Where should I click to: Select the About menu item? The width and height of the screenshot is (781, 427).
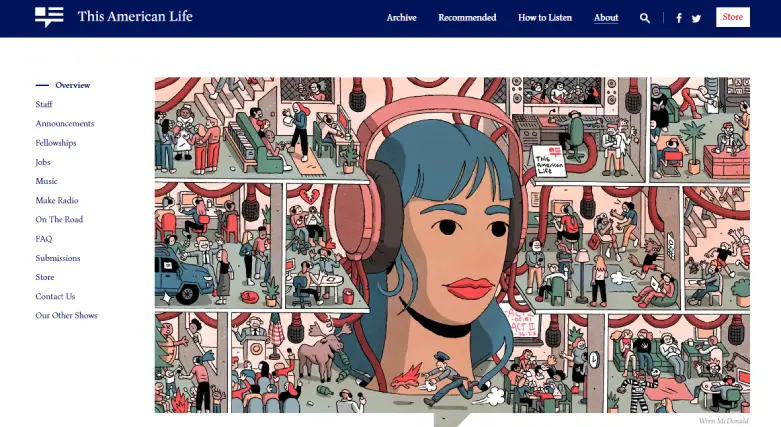click(x=606, y=17)
